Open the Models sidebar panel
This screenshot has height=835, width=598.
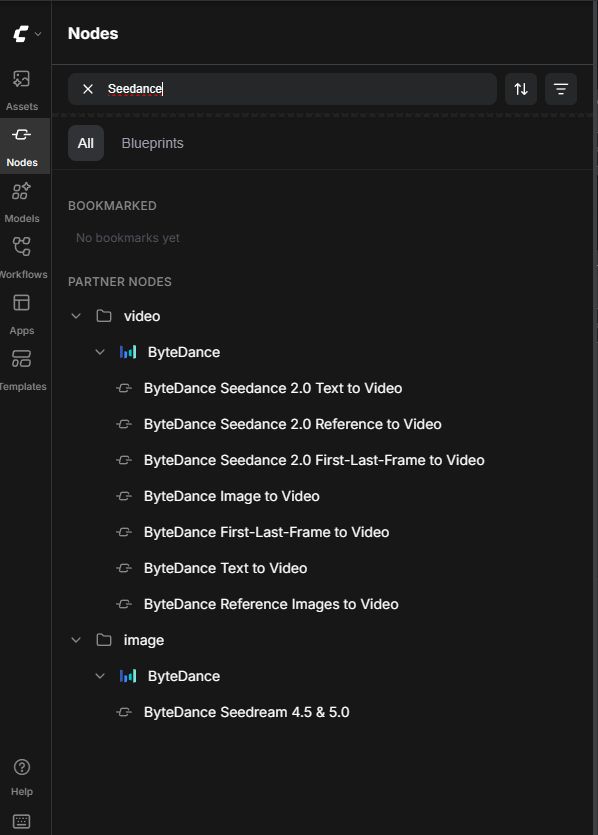pyautogui.click(x=22, y=202)
